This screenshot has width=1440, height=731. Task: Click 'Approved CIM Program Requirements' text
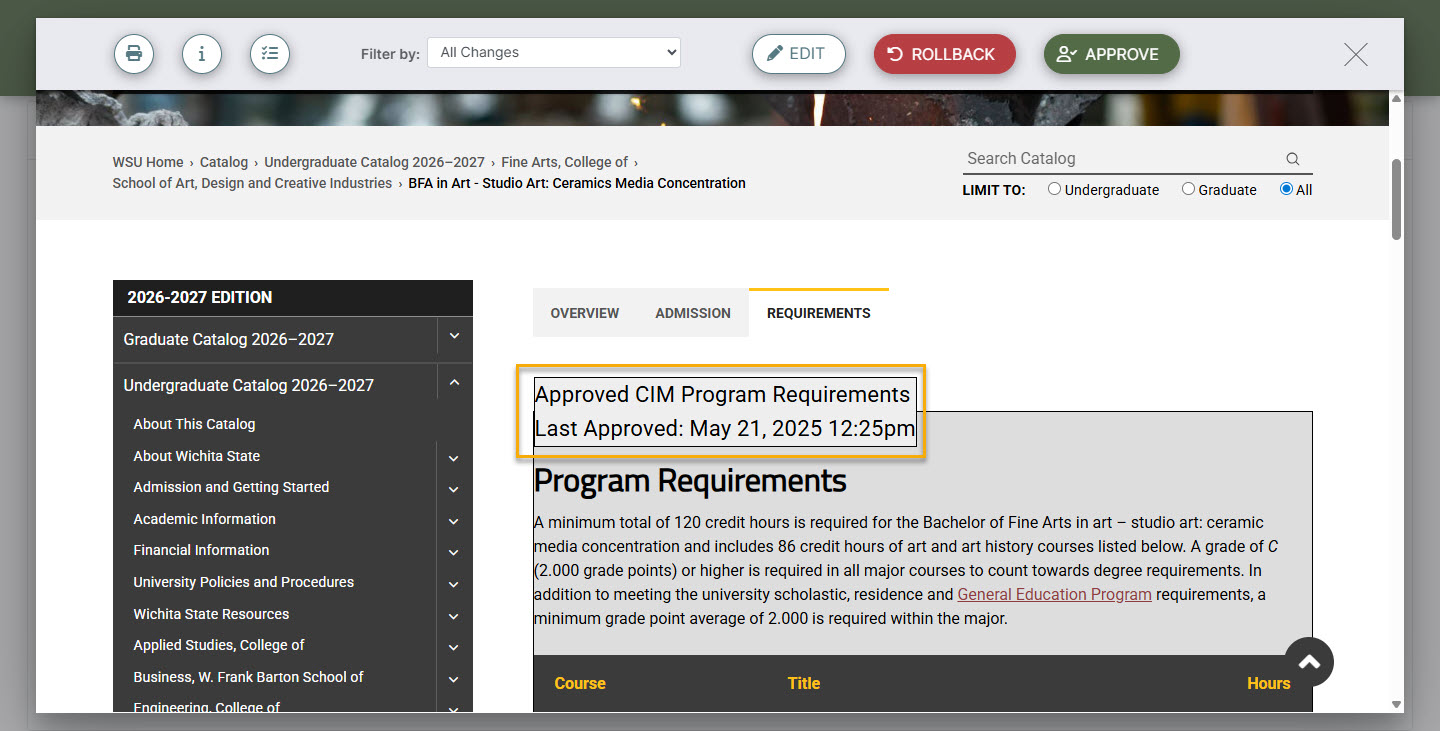pyautogui.click(x=722, y=394)
